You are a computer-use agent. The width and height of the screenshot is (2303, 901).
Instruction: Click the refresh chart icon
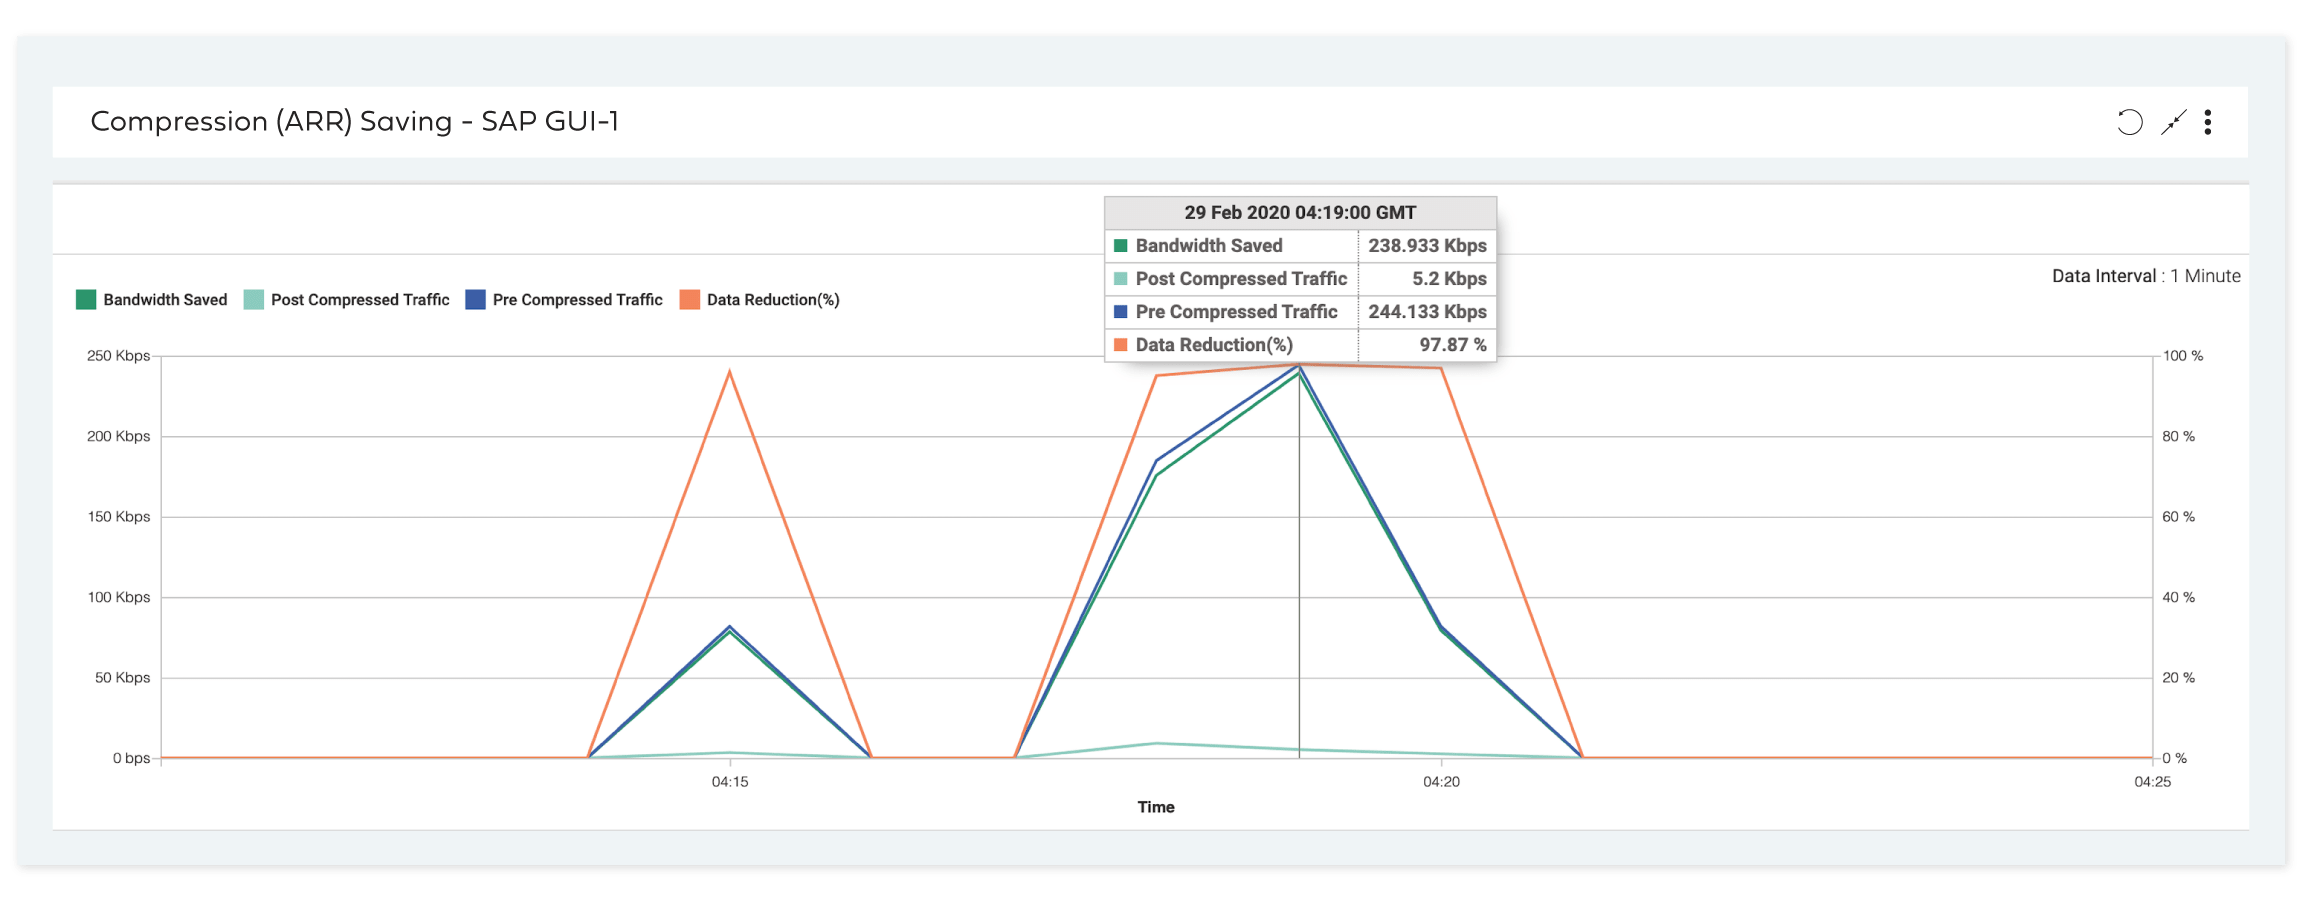point(2130,122)
